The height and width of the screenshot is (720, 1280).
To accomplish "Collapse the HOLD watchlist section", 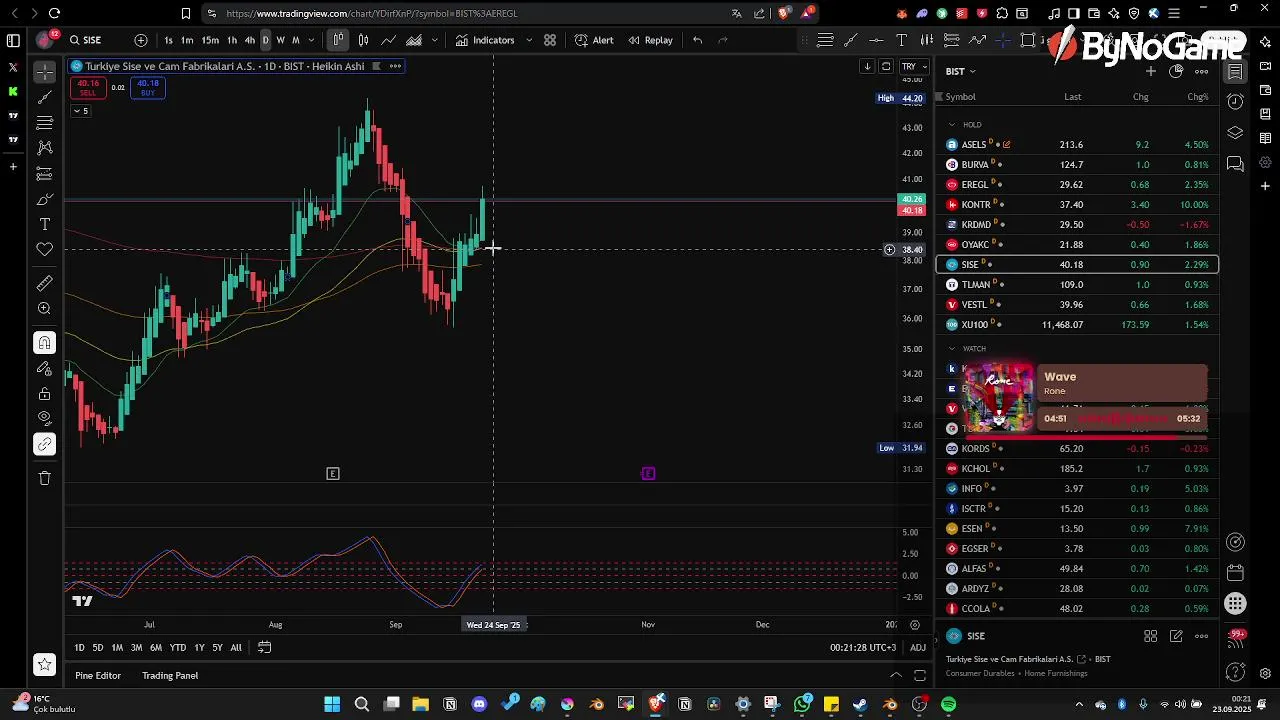I will point(952,125).
